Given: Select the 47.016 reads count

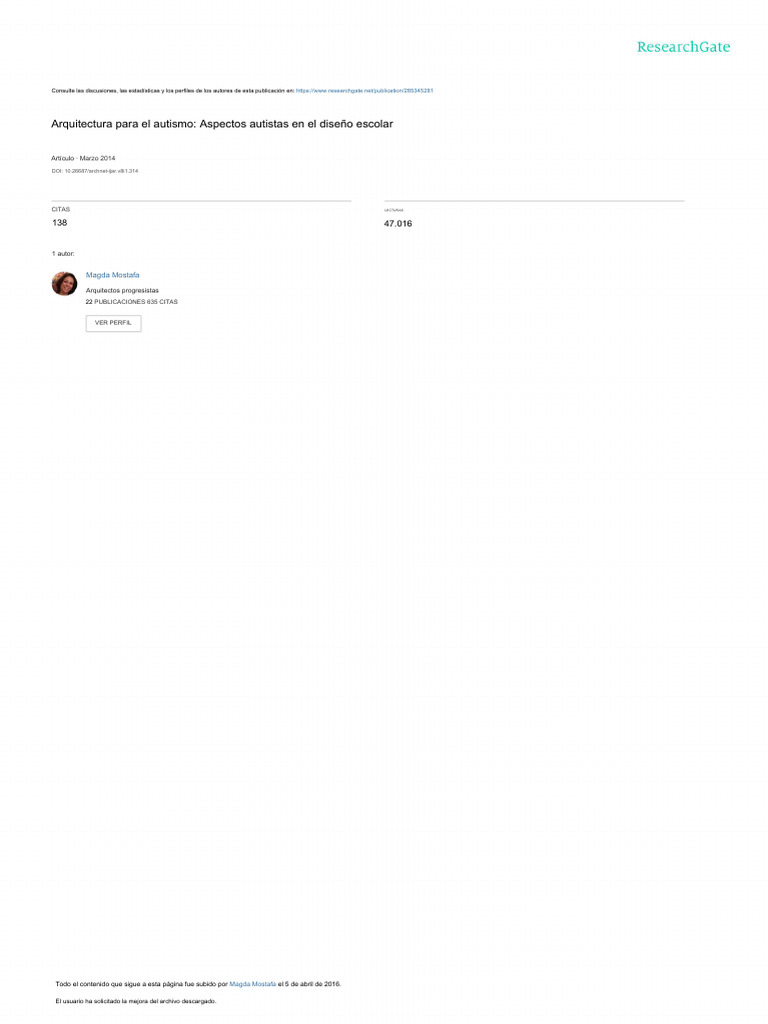Looking at the screenshot, I should pyautogui.click(x=398, y=223).
